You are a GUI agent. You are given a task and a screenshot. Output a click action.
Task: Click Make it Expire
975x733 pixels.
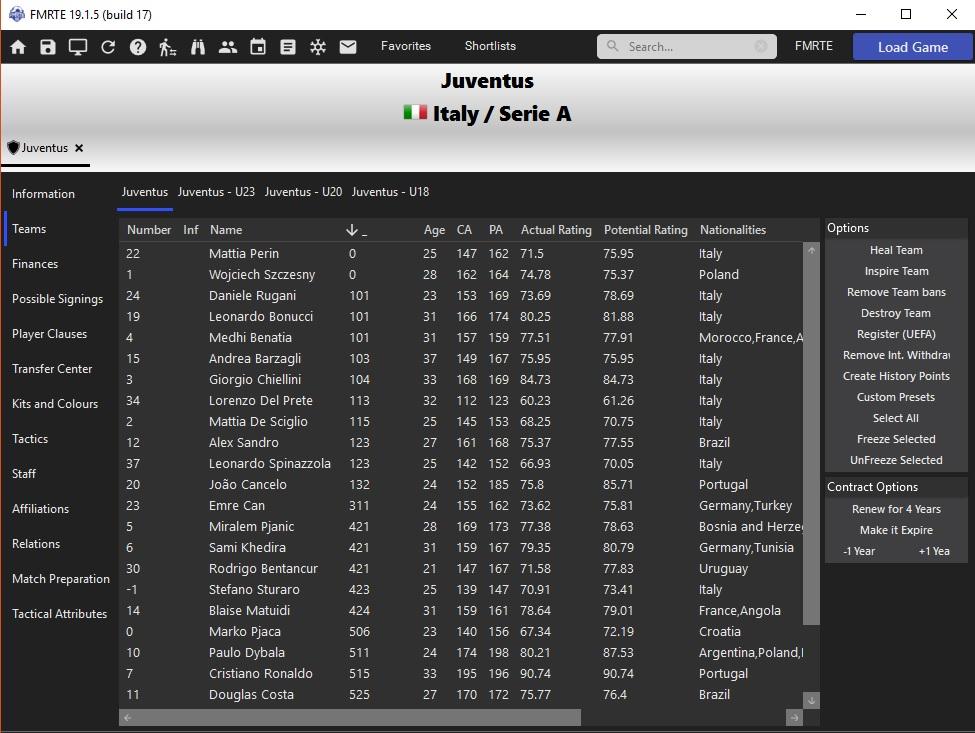coord(896,530)
